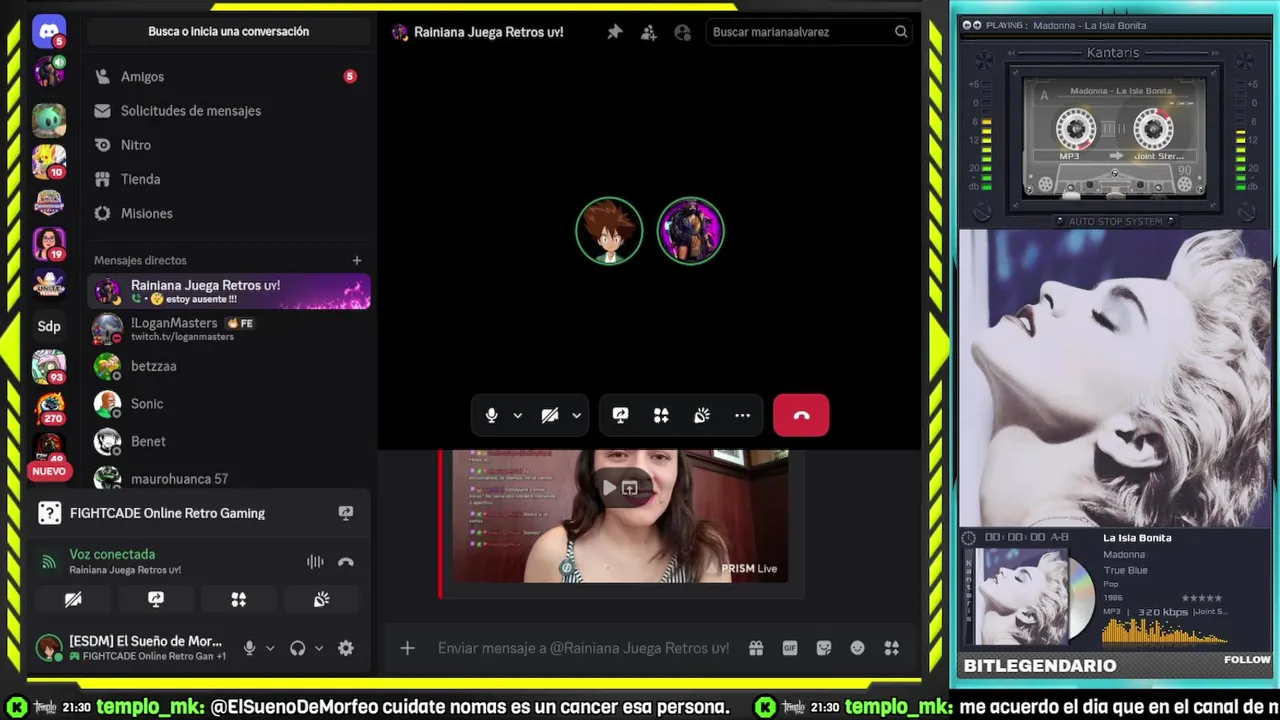Open soundboard button in voice panel
This screenshot has width=1280, height=720.
coord(321,600)
